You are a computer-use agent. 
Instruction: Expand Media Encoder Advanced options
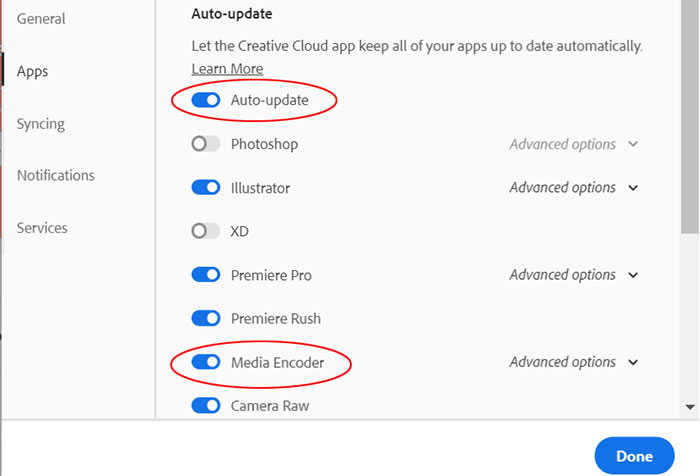(633, 362)
